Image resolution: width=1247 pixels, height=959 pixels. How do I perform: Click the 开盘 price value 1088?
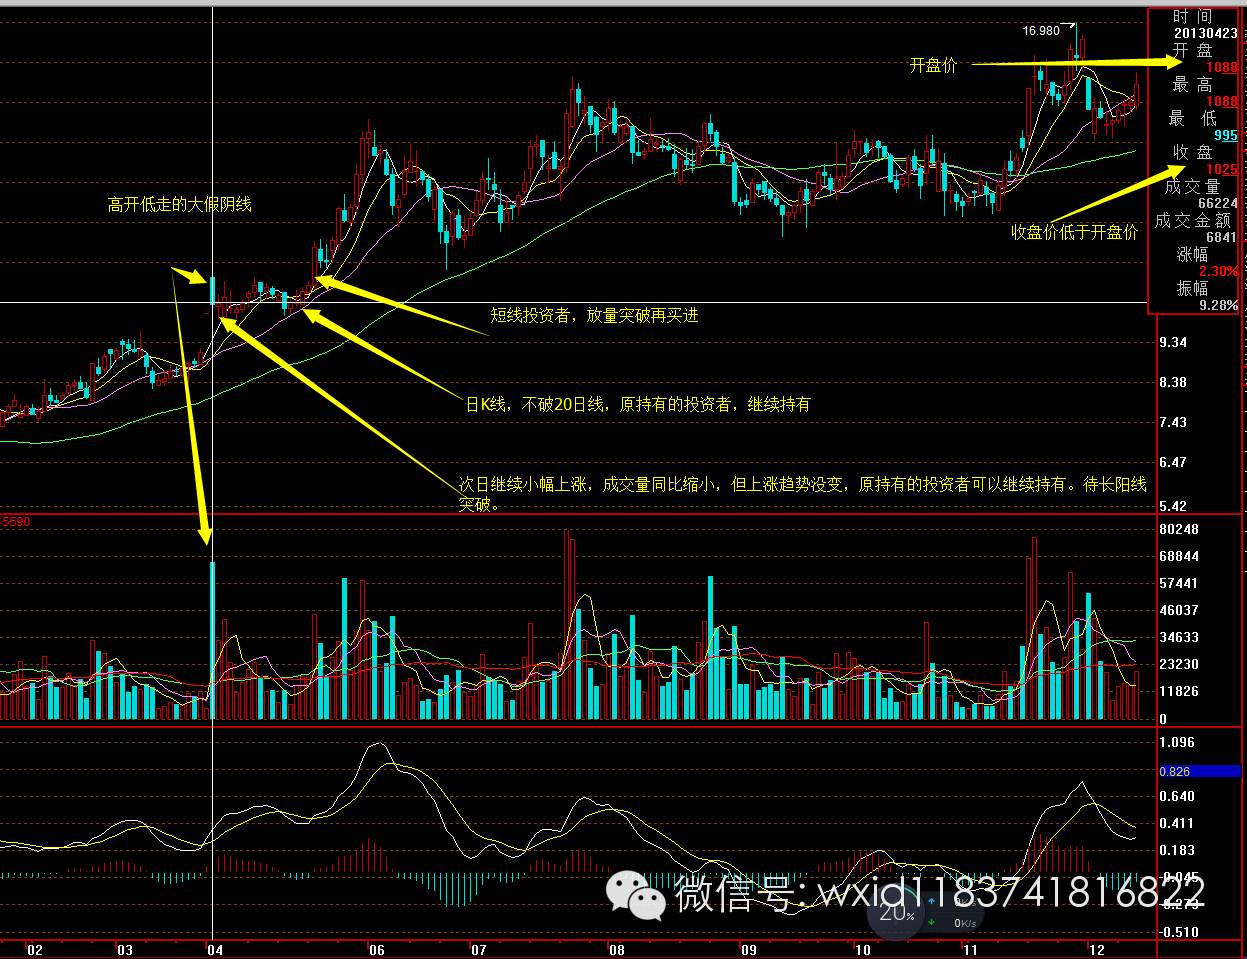1221,67
